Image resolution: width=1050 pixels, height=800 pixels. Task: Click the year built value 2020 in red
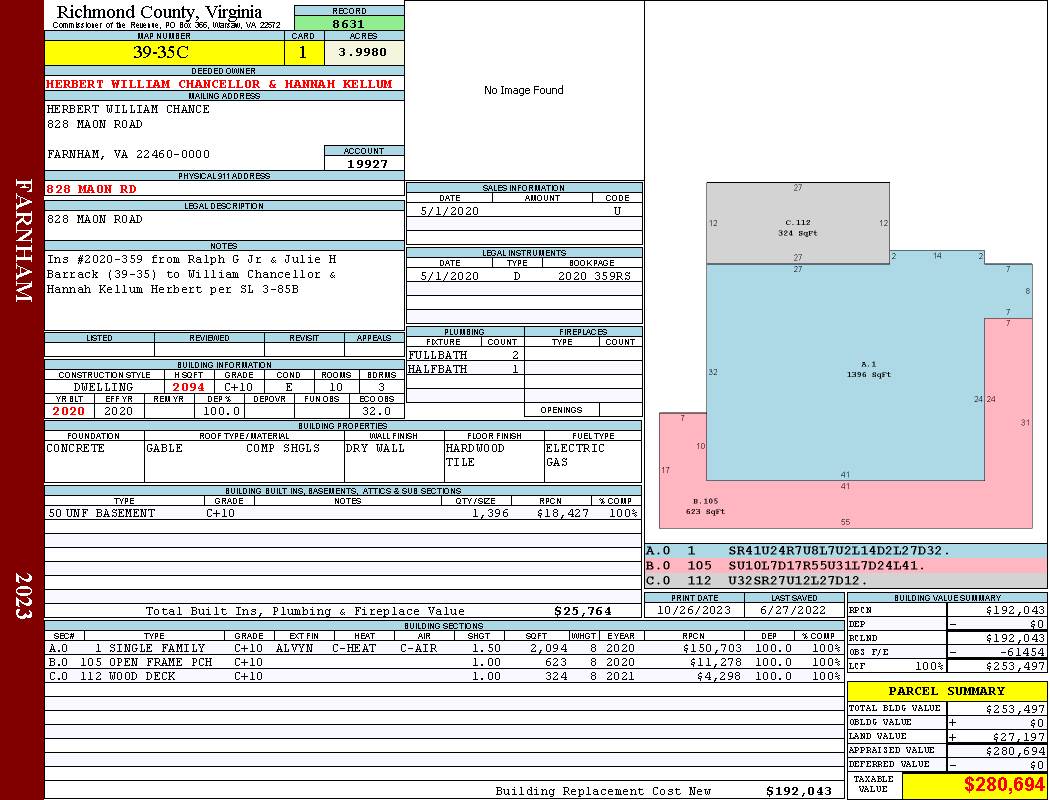coord(69,411)
